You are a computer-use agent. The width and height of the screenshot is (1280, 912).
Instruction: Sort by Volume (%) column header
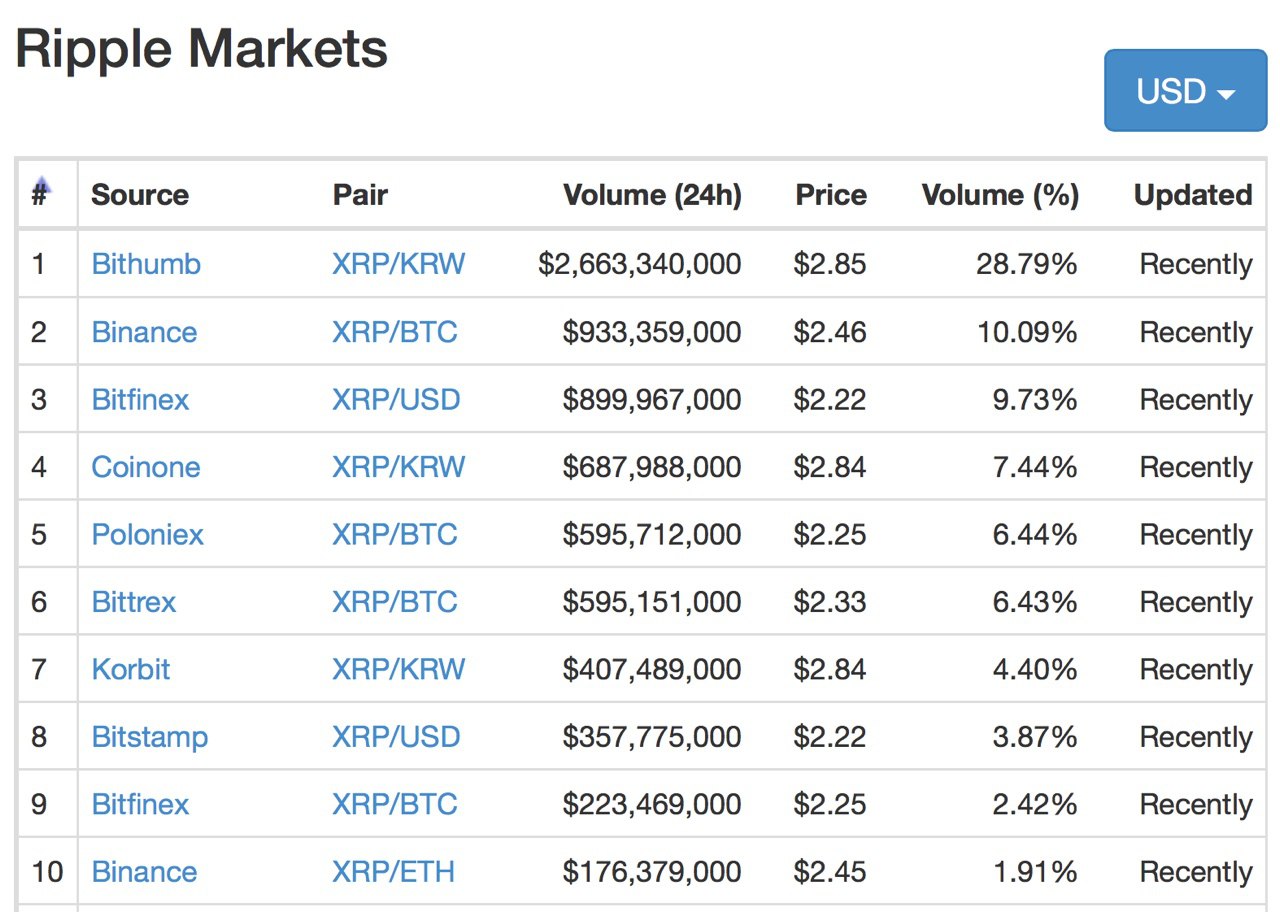[1000, 195]
